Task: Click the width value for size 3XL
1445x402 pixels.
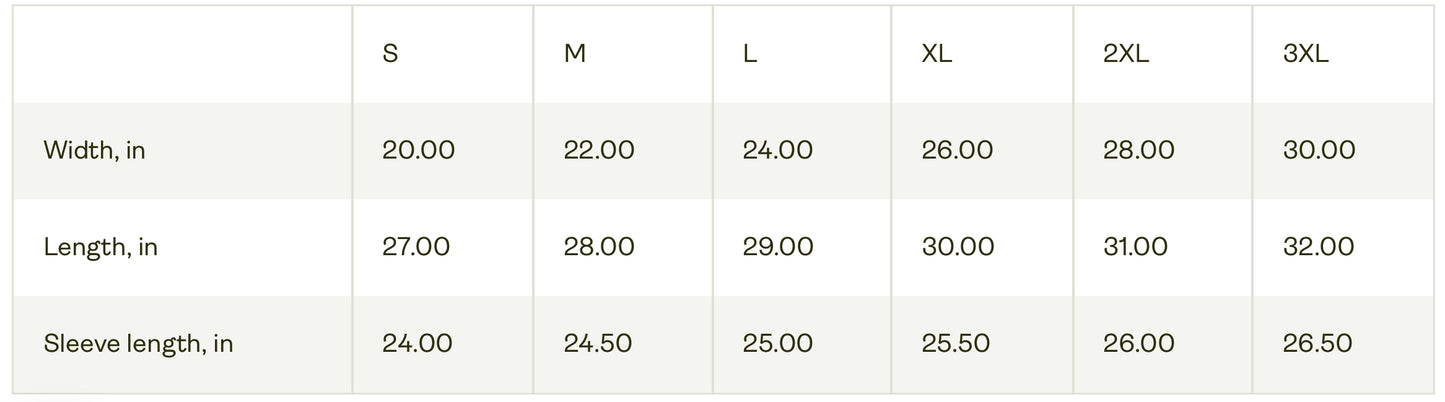Action: coord(1319,151)
